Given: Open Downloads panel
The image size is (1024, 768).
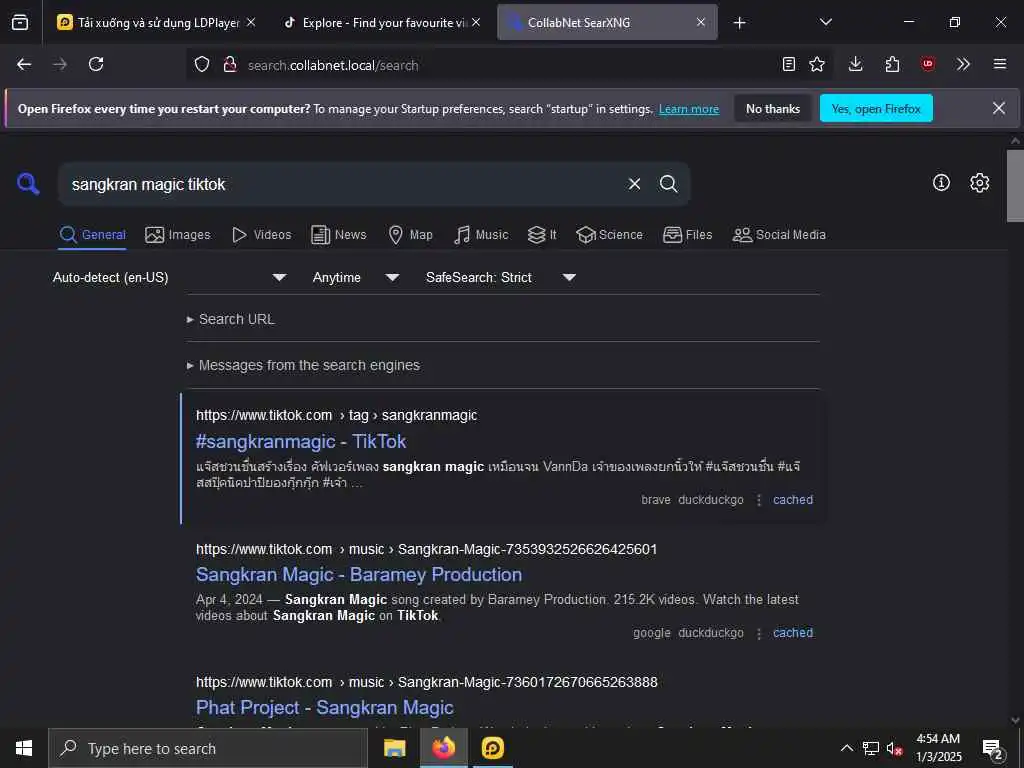Looking at the screenshot, I should coord(856,64).
